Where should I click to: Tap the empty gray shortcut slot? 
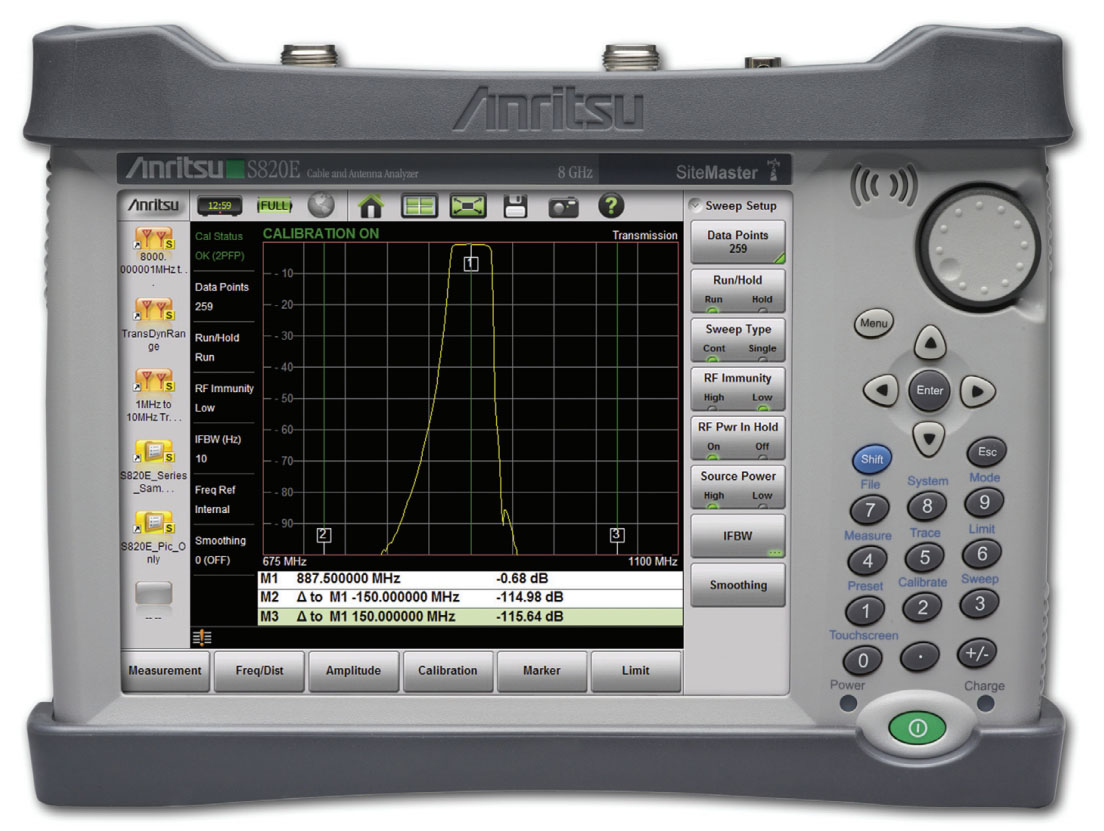coord(153,593)
